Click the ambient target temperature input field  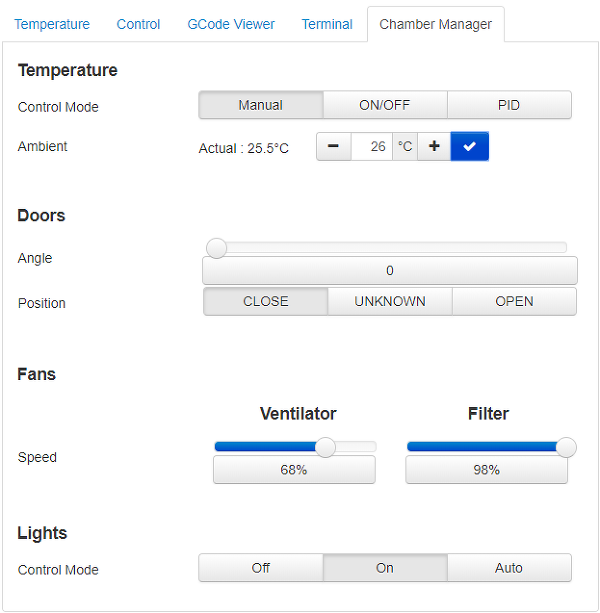[x=372, y=146]
